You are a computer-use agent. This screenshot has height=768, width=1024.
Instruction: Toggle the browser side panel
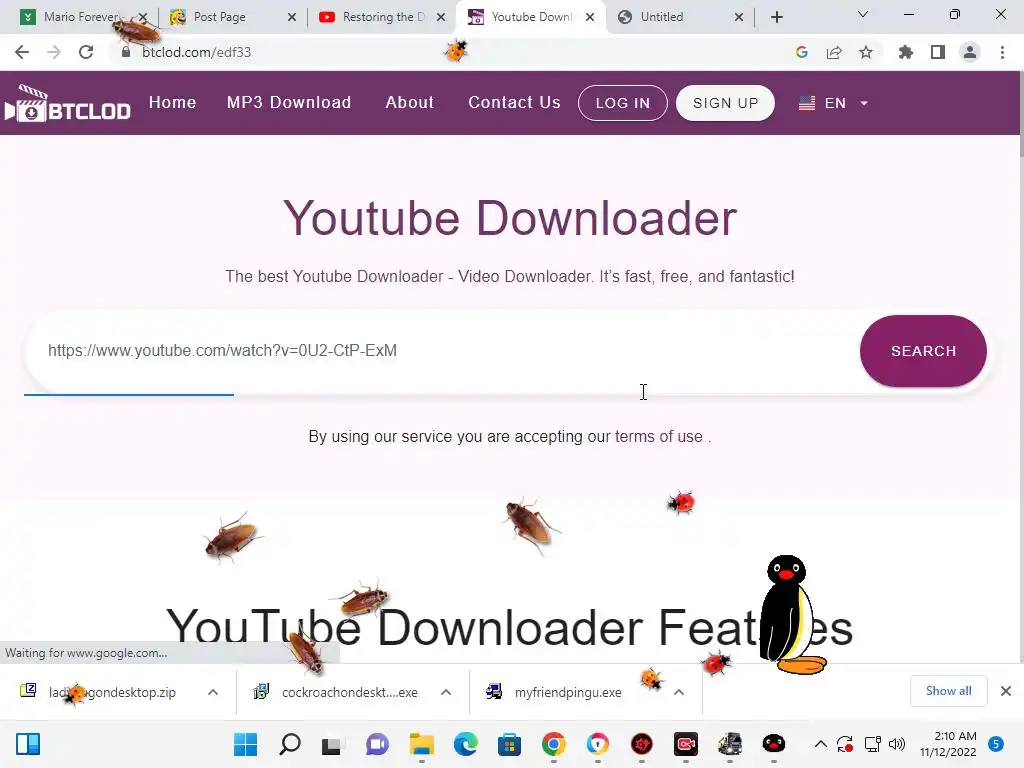pyautogui.click(x=938, y=52)
